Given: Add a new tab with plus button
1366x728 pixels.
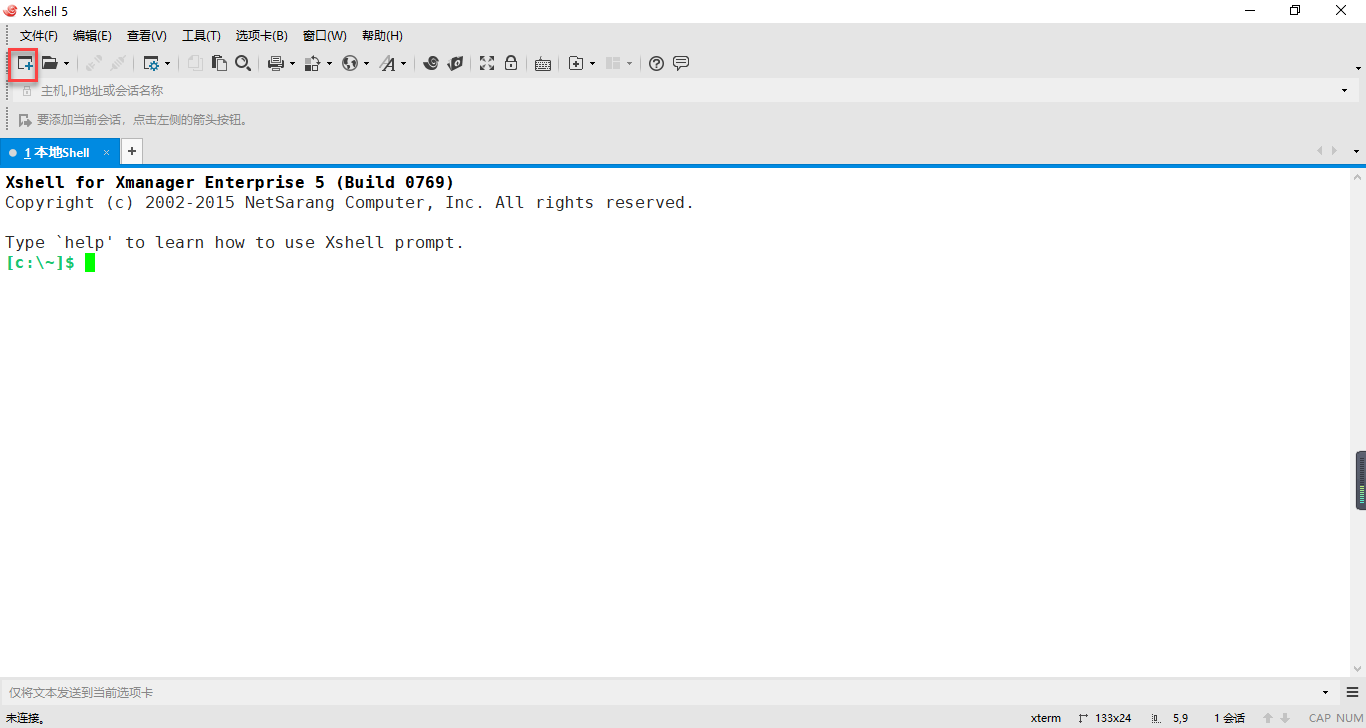Looking at the screenshot, I should point(131,152).
